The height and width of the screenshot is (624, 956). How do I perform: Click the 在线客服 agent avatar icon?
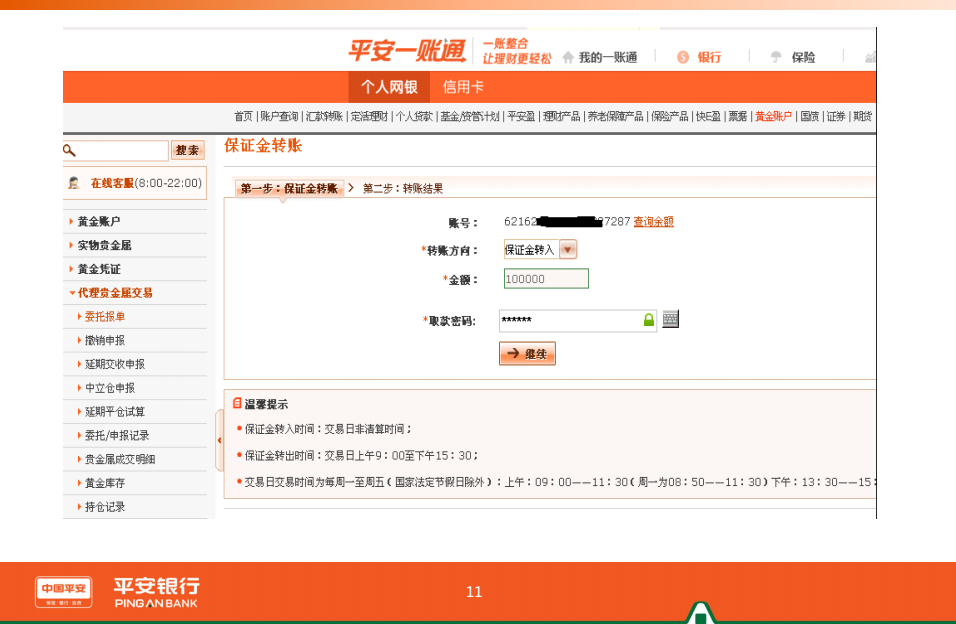tap(74, 183)
